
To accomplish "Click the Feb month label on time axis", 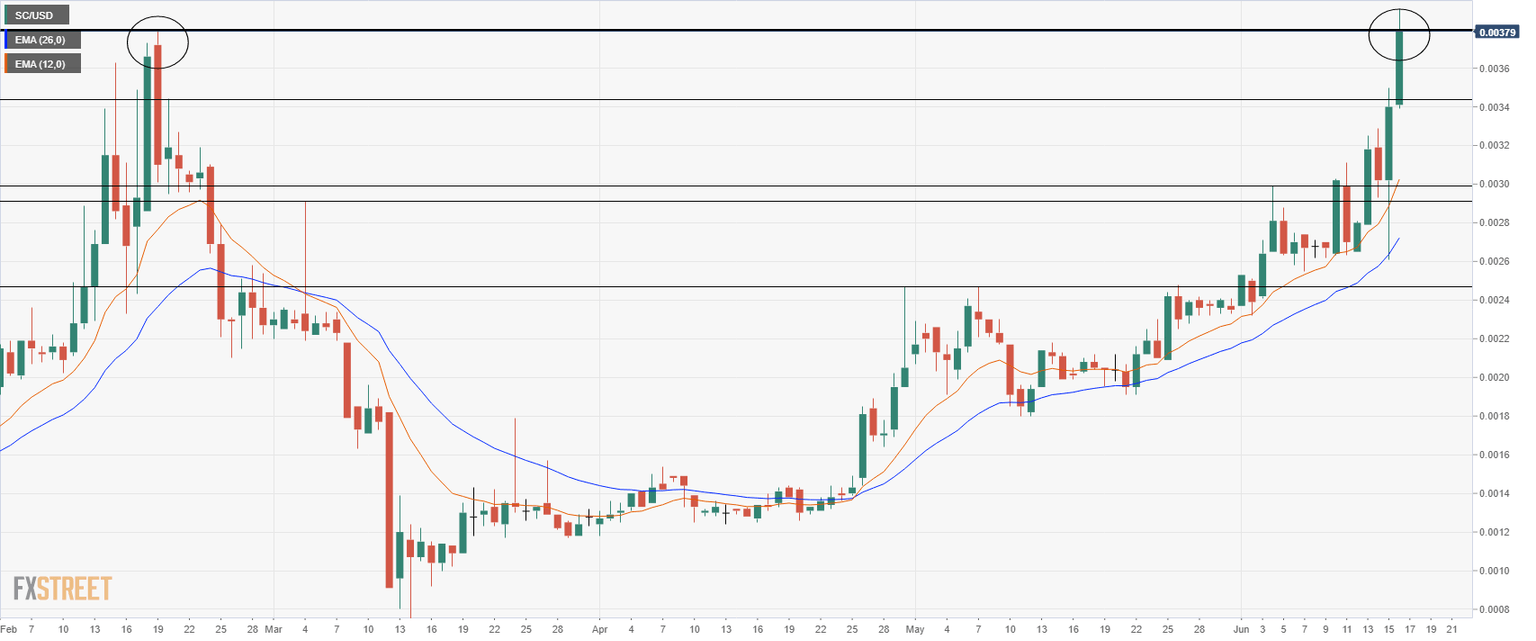I will (8, 631).
